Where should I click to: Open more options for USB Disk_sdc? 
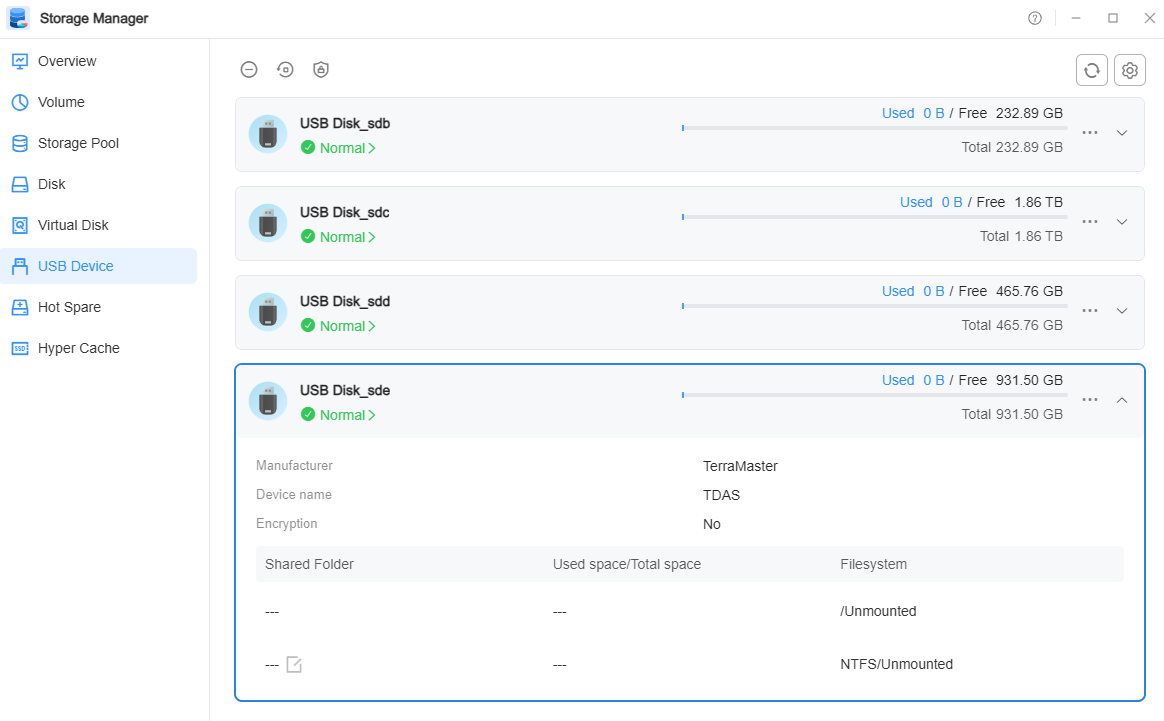click(1090, 222)
